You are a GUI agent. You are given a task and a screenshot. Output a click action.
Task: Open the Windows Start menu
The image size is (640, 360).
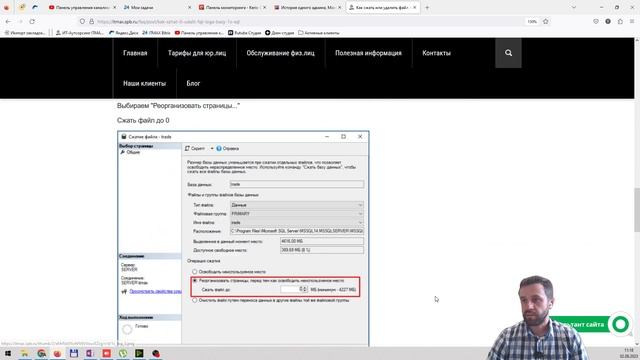pyautogui.click(x=8, y=353)
